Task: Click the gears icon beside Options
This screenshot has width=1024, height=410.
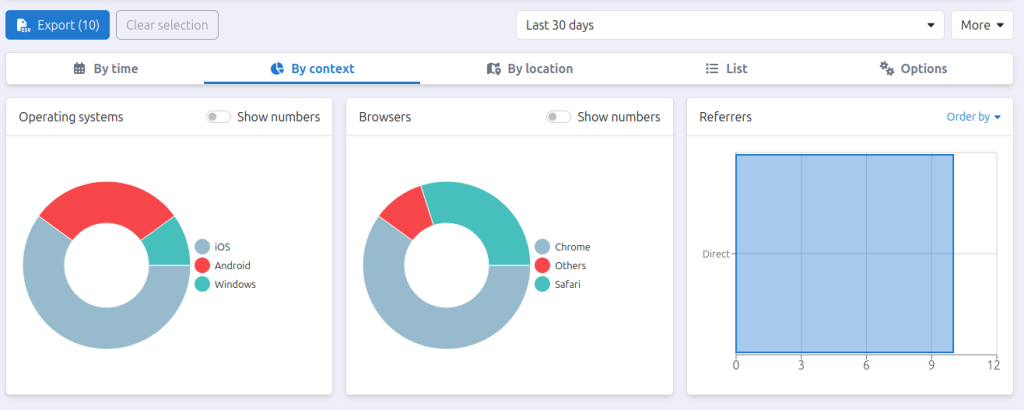Action: point(886,69)
